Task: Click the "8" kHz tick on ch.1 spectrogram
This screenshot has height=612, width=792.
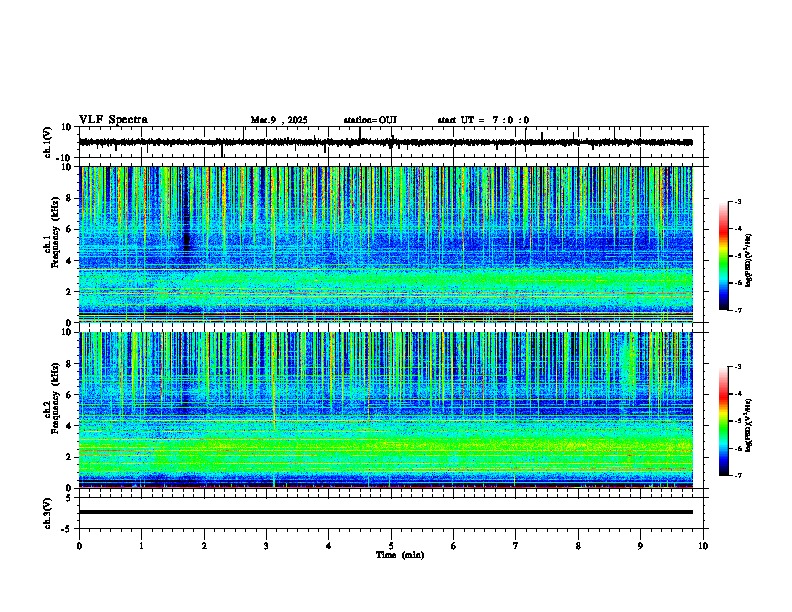Action: point(69,198)
